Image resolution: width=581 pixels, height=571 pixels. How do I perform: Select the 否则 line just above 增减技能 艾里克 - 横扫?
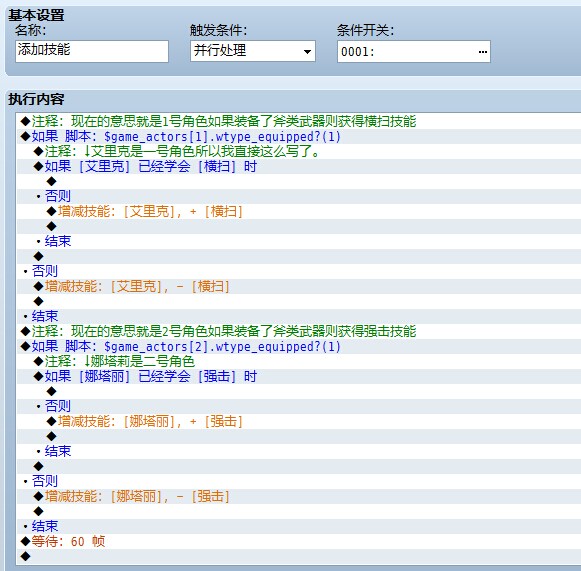tap(299, 271)
